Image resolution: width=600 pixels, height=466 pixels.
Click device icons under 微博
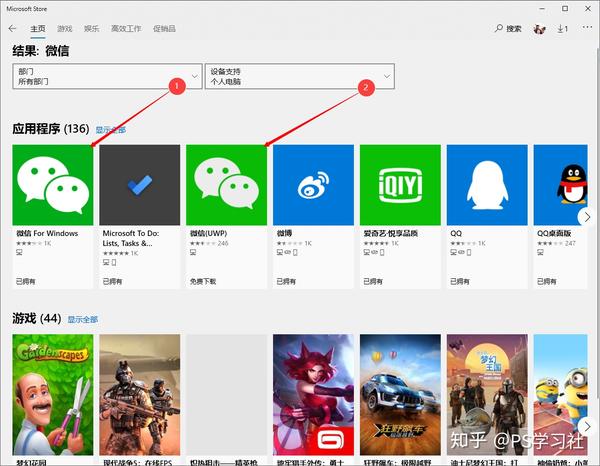[x=287, y=253]
